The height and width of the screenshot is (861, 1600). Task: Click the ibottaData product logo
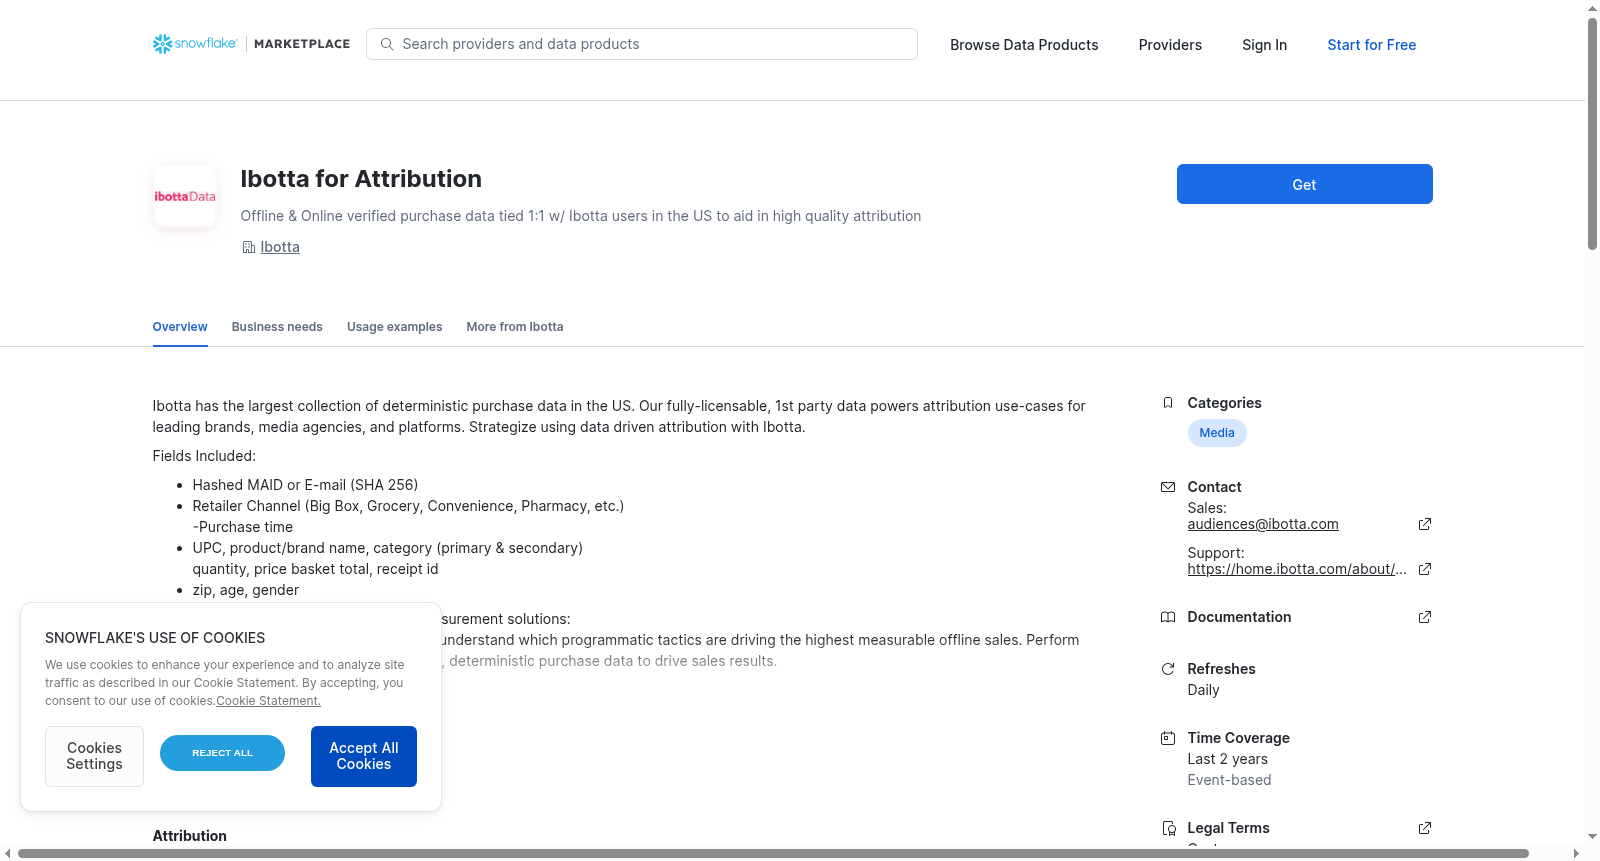185,196
